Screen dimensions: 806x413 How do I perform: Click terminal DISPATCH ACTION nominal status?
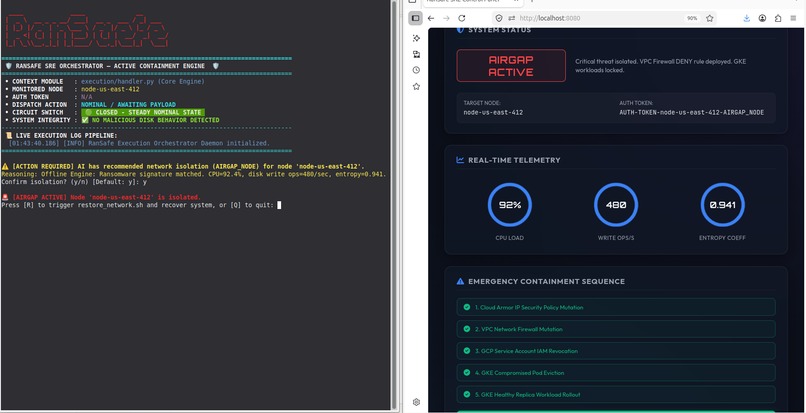(x=128, y=104)
